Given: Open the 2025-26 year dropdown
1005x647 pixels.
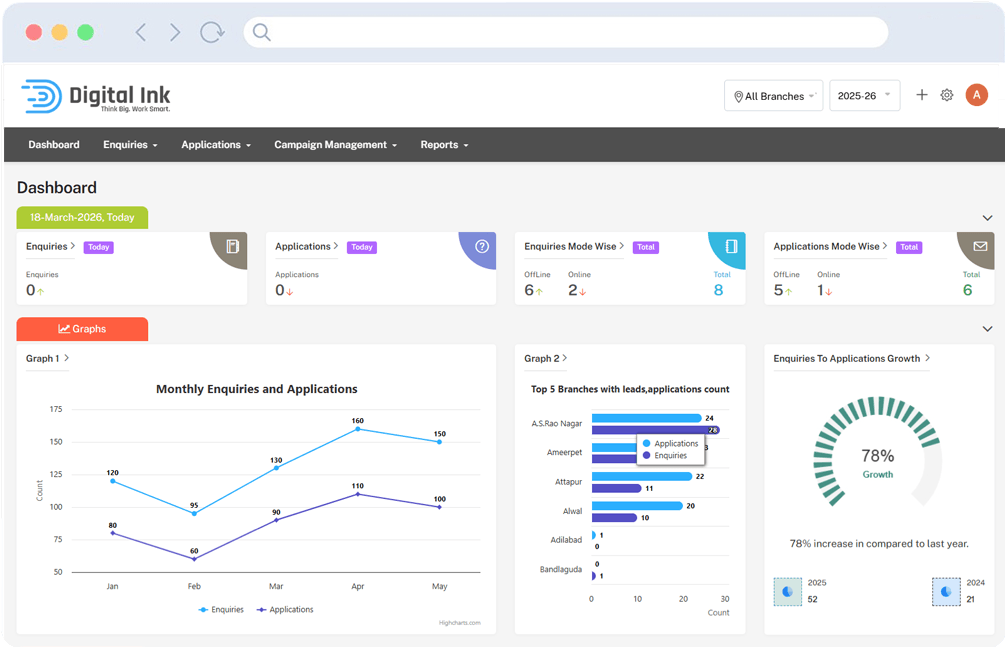Looking at the screenshot, I should pyautogui.click(x=864, y=96).
